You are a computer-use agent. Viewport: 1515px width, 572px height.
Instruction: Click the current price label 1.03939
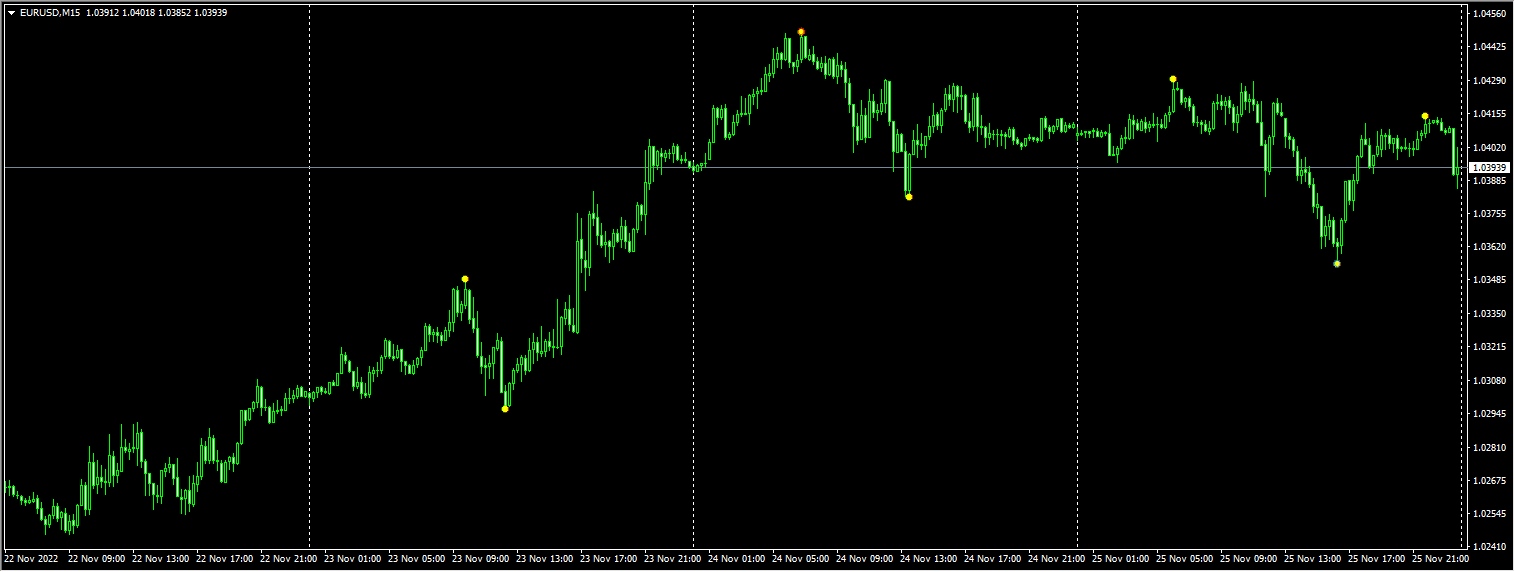point(1490,168)
